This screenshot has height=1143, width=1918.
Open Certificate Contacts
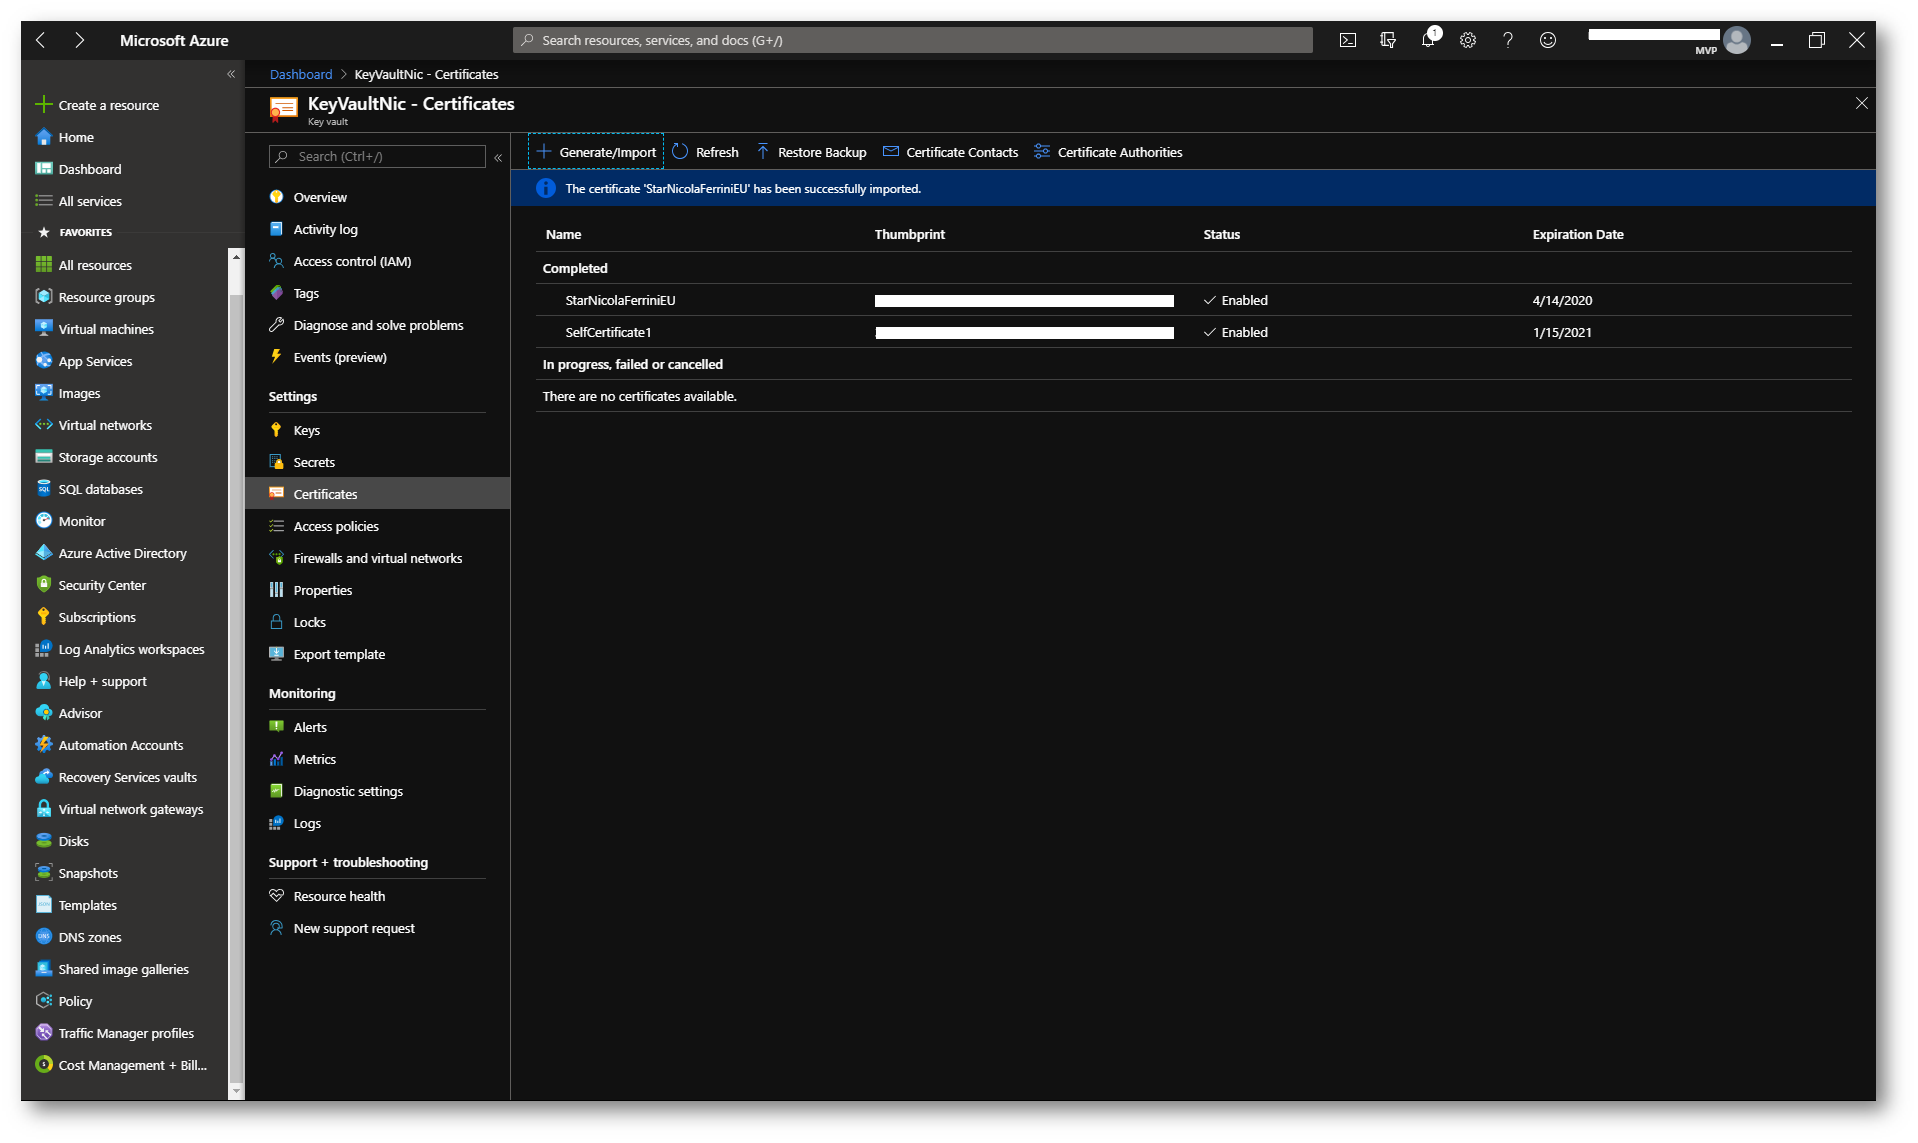(950, 152)
